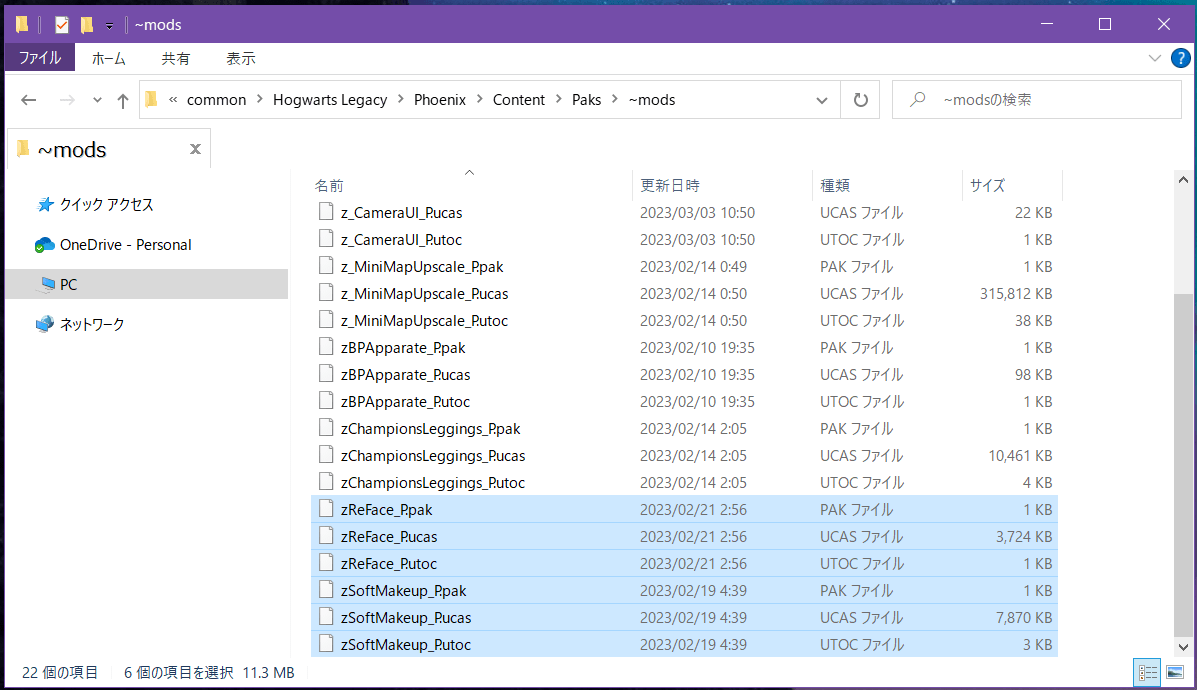Click the 315,812 KB size cell
This screenshot has height=690, width=1197.
pyautogui.click(x=1015, y=294)
